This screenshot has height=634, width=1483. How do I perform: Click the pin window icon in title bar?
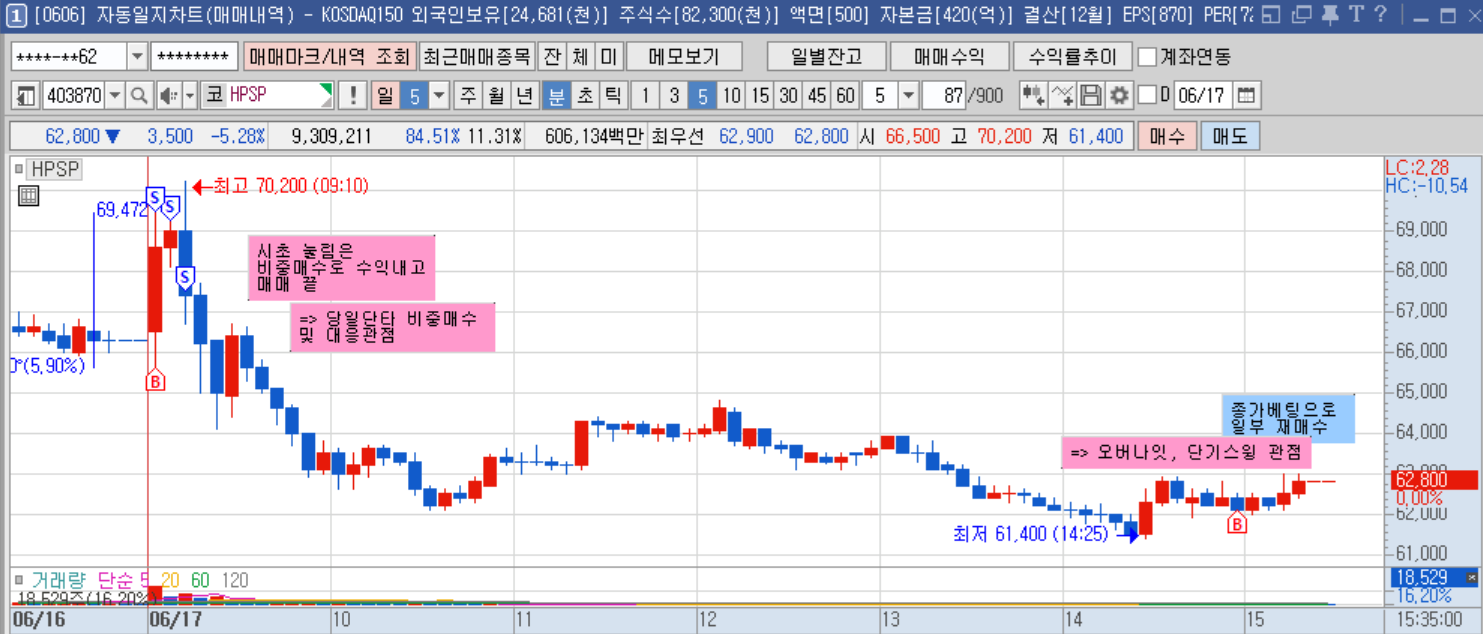[x=1329, y=14]
